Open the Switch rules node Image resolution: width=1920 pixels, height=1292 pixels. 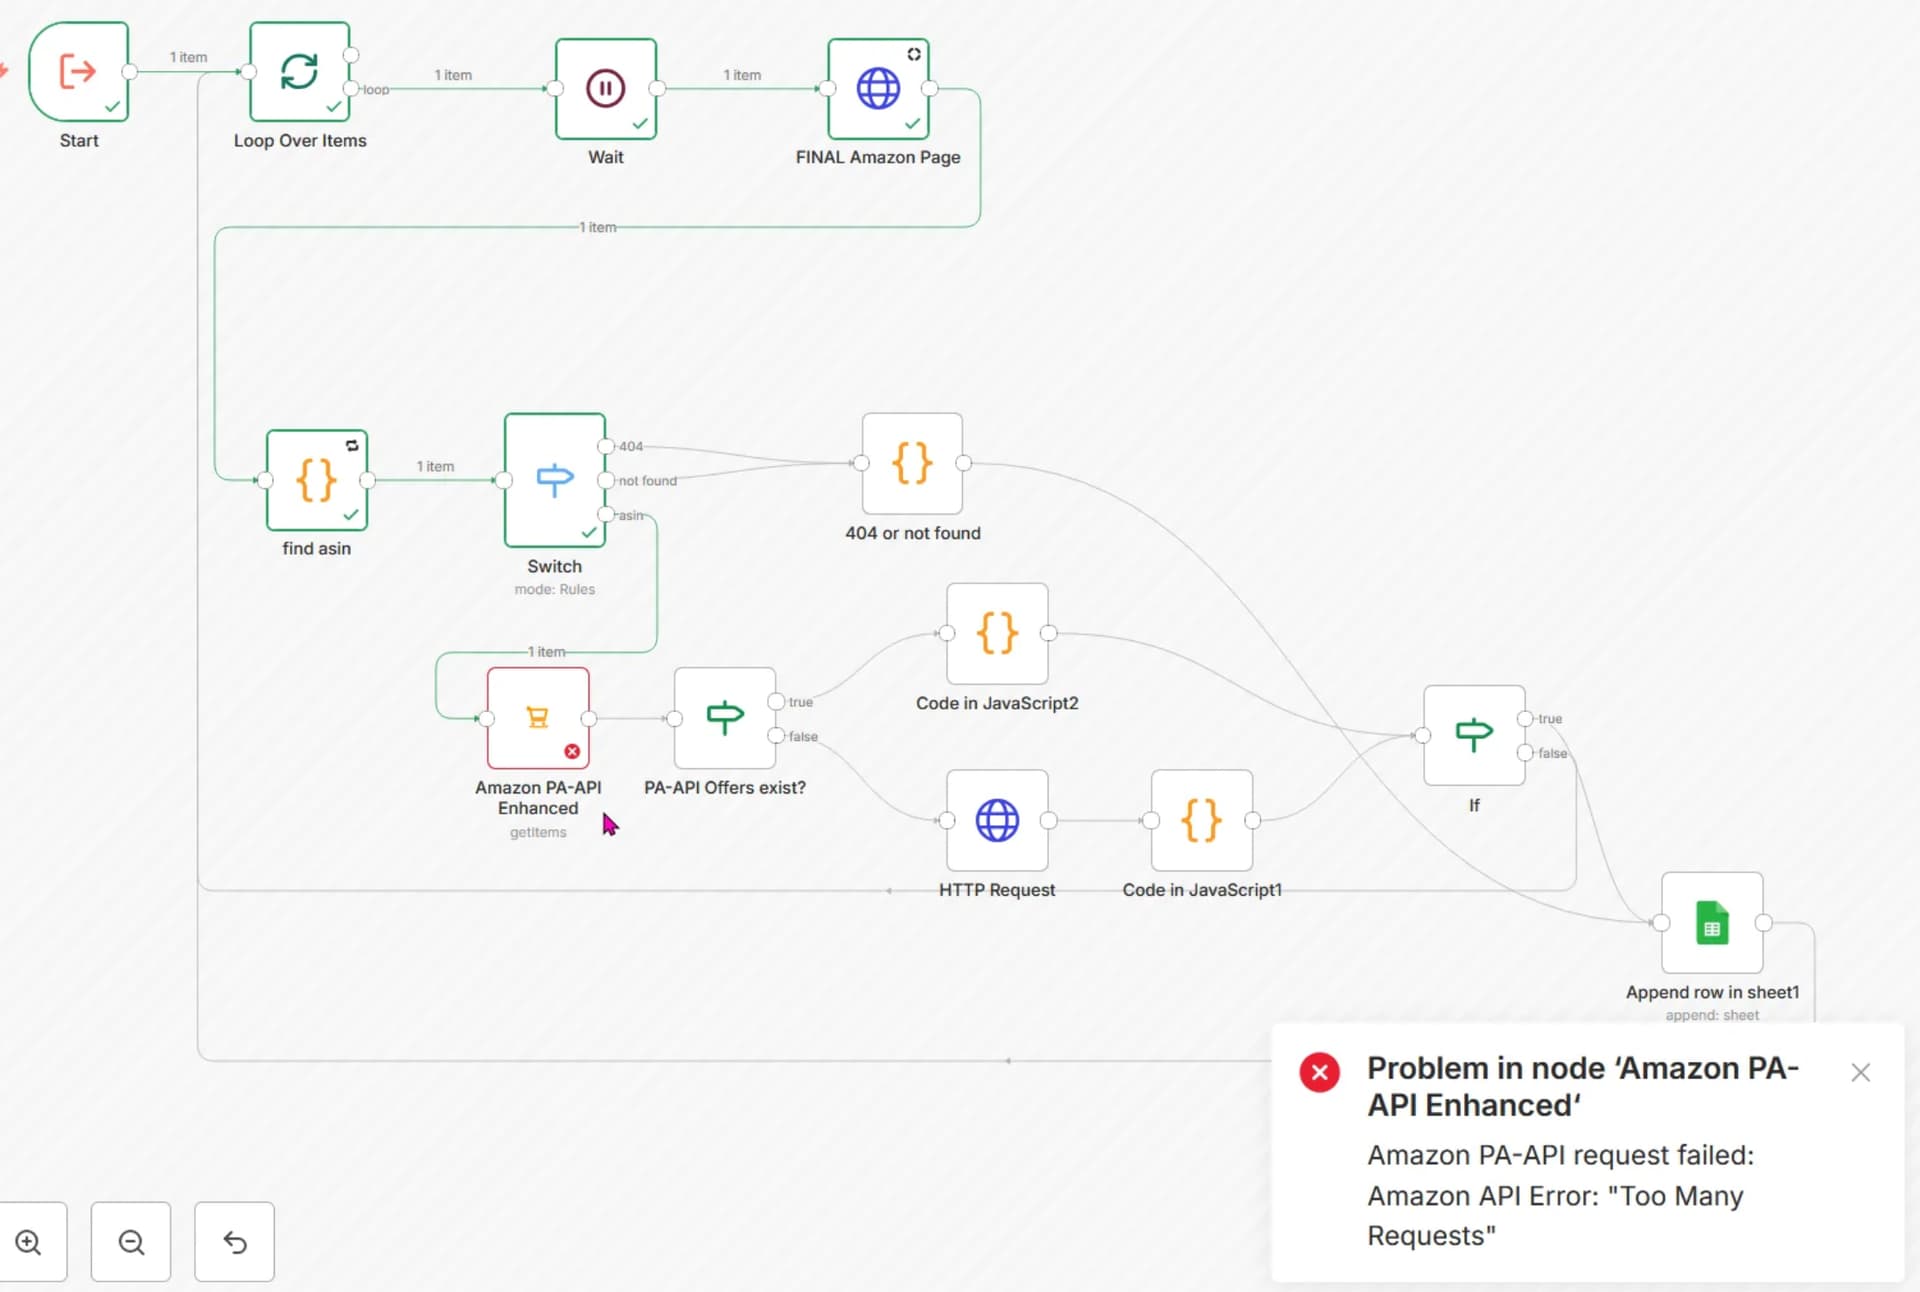tap(554, 480)
